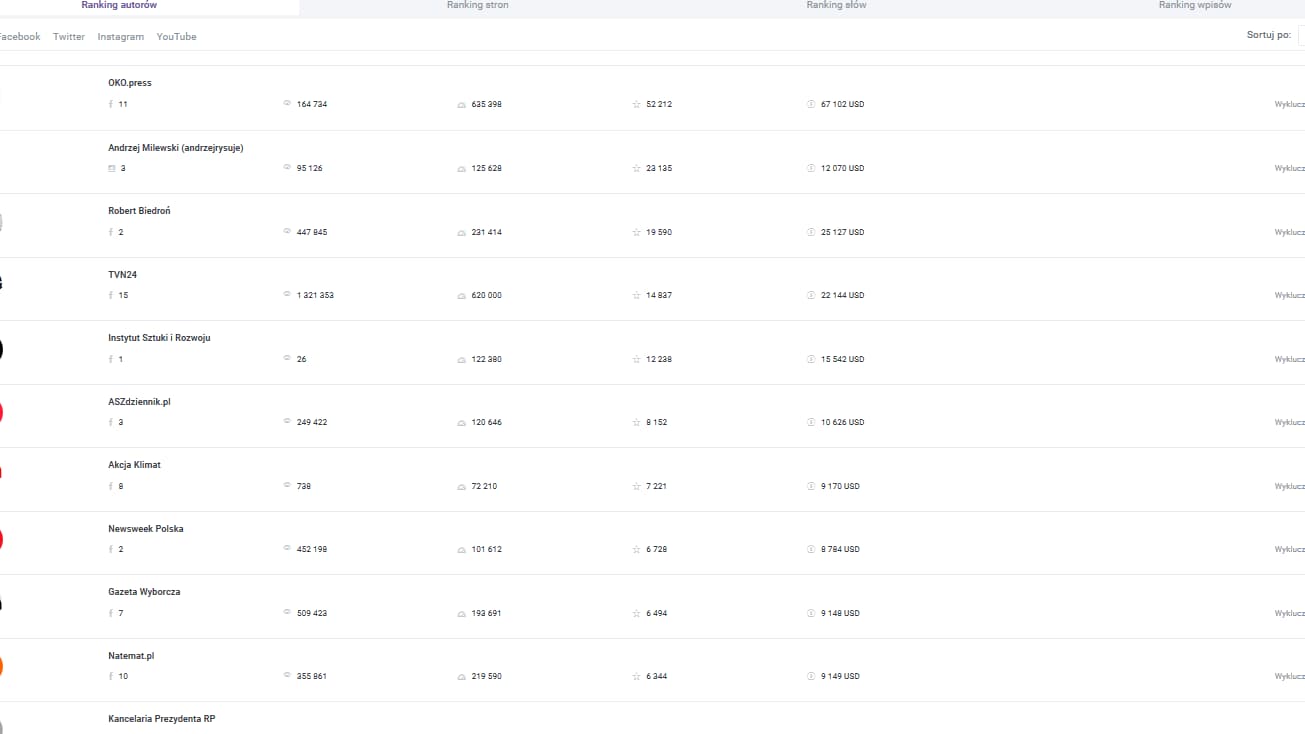Open the Newsweek Polska author entry

pyautogui.click(x=146, y=529)
